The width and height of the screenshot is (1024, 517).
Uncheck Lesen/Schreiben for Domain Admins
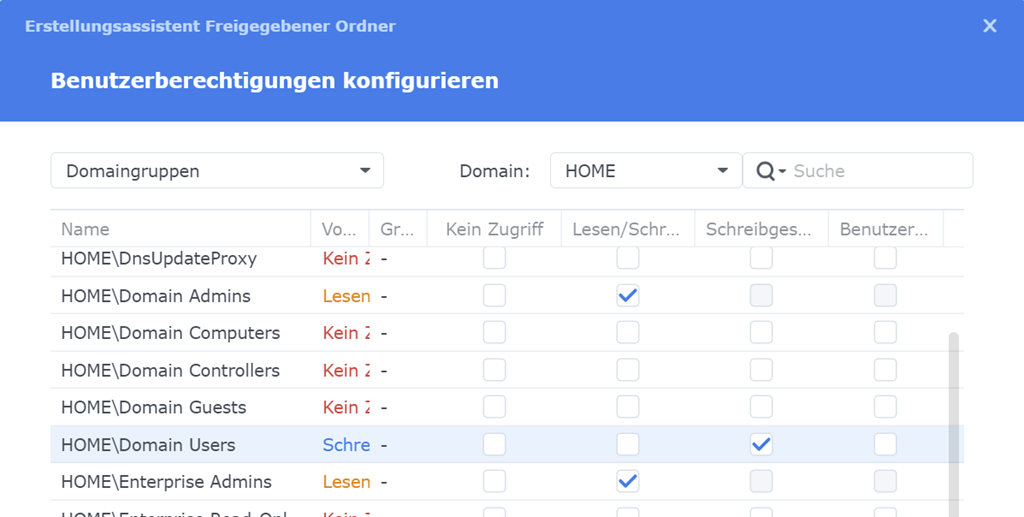[628, 296]
